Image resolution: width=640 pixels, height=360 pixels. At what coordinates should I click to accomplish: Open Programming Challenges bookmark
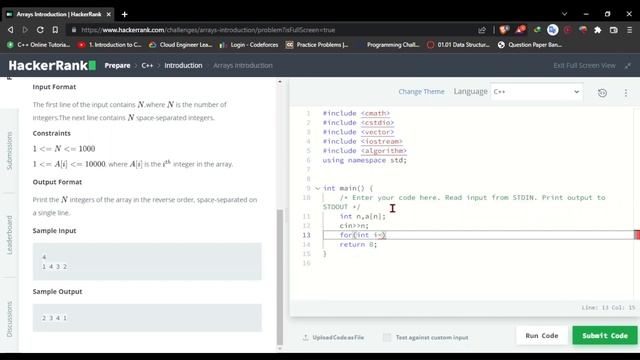tap(388, 45)
